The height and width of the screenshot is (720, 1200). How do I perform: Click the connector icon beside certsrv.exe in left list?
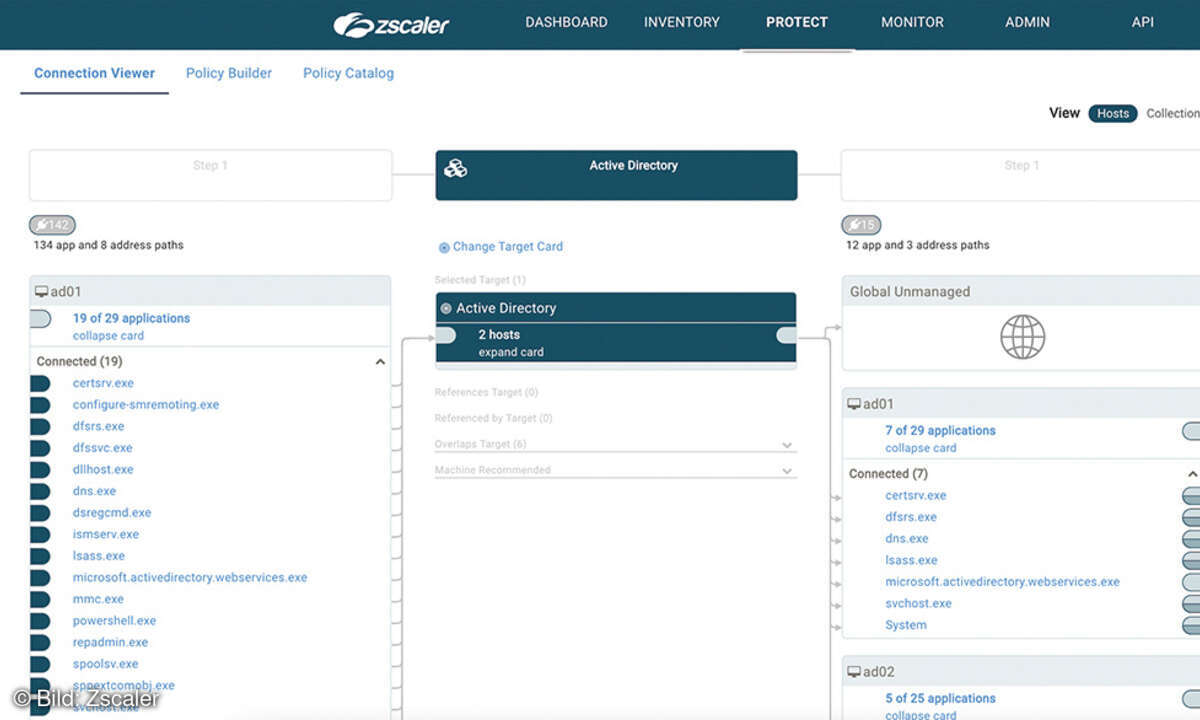pyautogui.click(x=40, y=383)
